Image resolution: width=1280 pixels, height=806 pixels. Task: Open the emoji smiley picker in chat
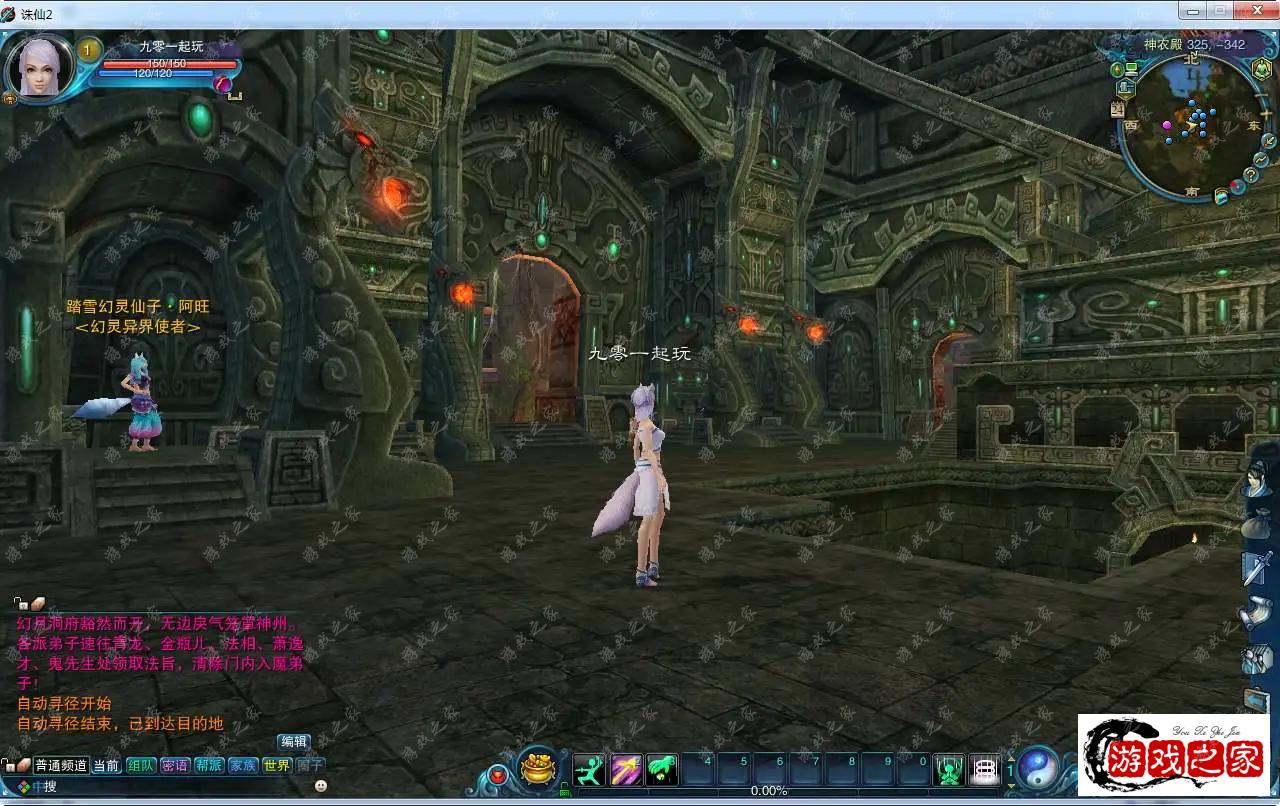coord(321,786)
